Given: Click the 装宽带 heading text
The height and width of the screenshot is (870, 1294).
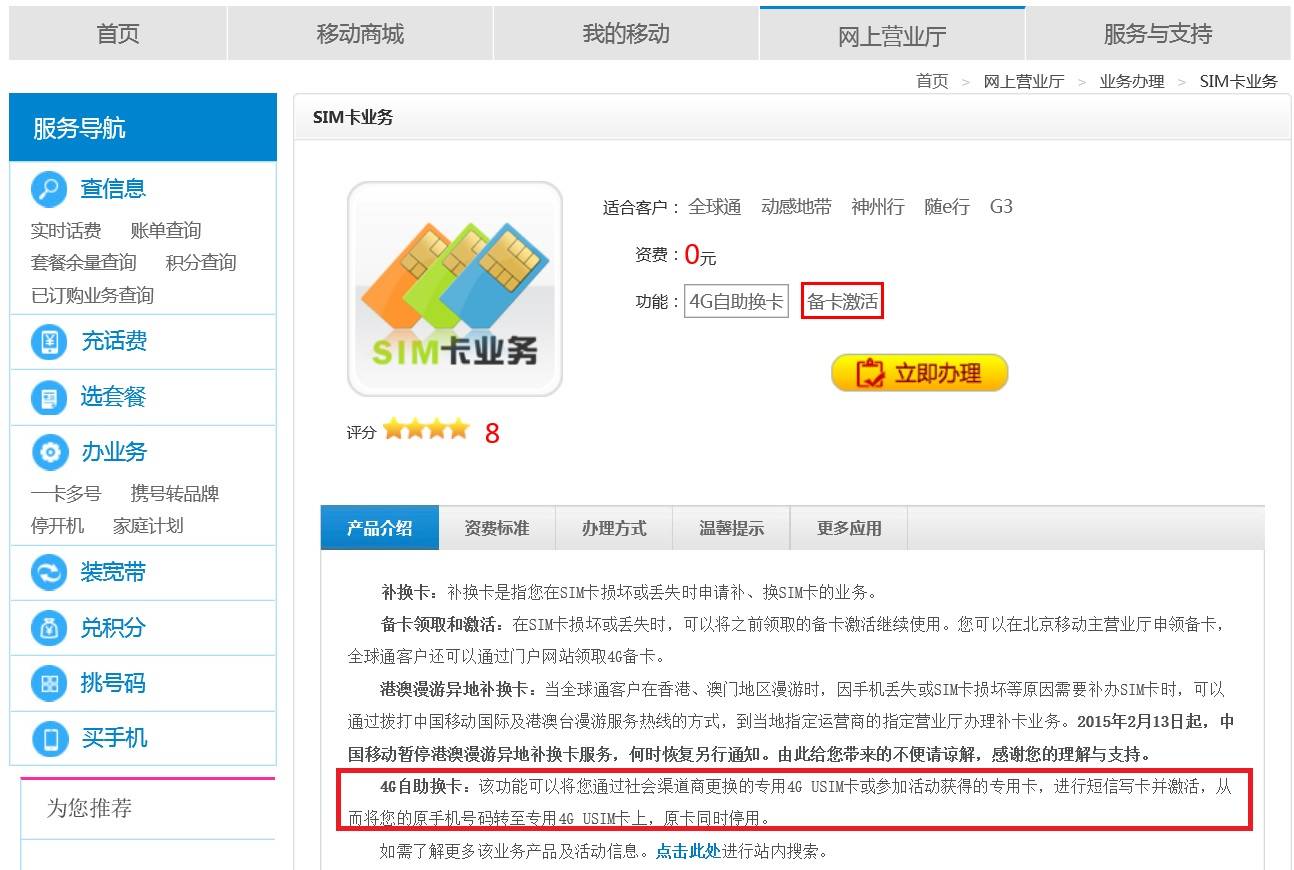Looking at the screenshot, I should click(x=113, y=573).
